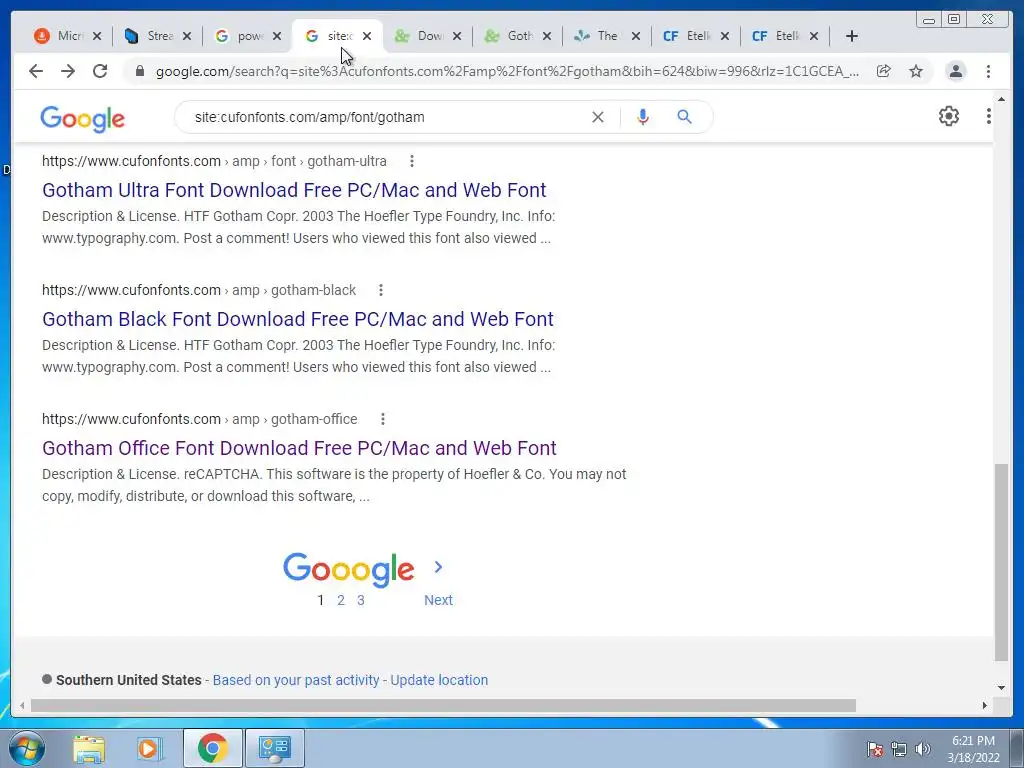Click the Google logo to go home
1024x768 pixels.
[82, 119]
